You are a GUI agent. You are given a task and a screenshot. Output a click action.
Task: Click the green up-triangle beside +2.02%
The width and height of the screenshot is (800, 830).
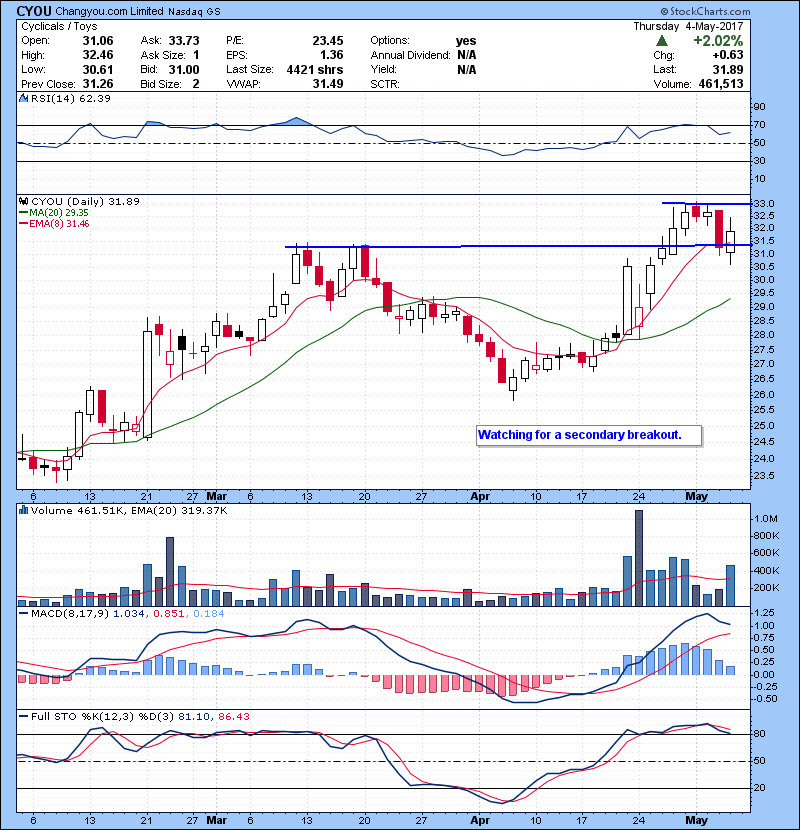(x=661, y=41)
